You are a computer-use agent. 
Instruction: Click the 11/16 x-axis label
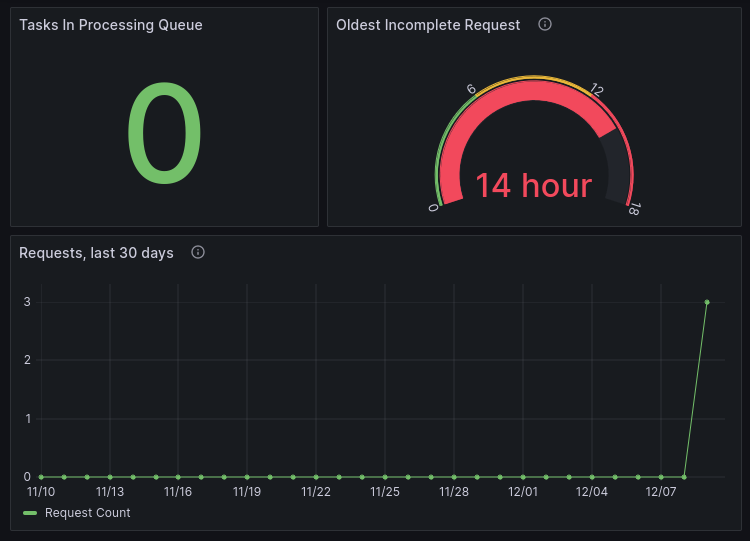[x=178, y=492]
